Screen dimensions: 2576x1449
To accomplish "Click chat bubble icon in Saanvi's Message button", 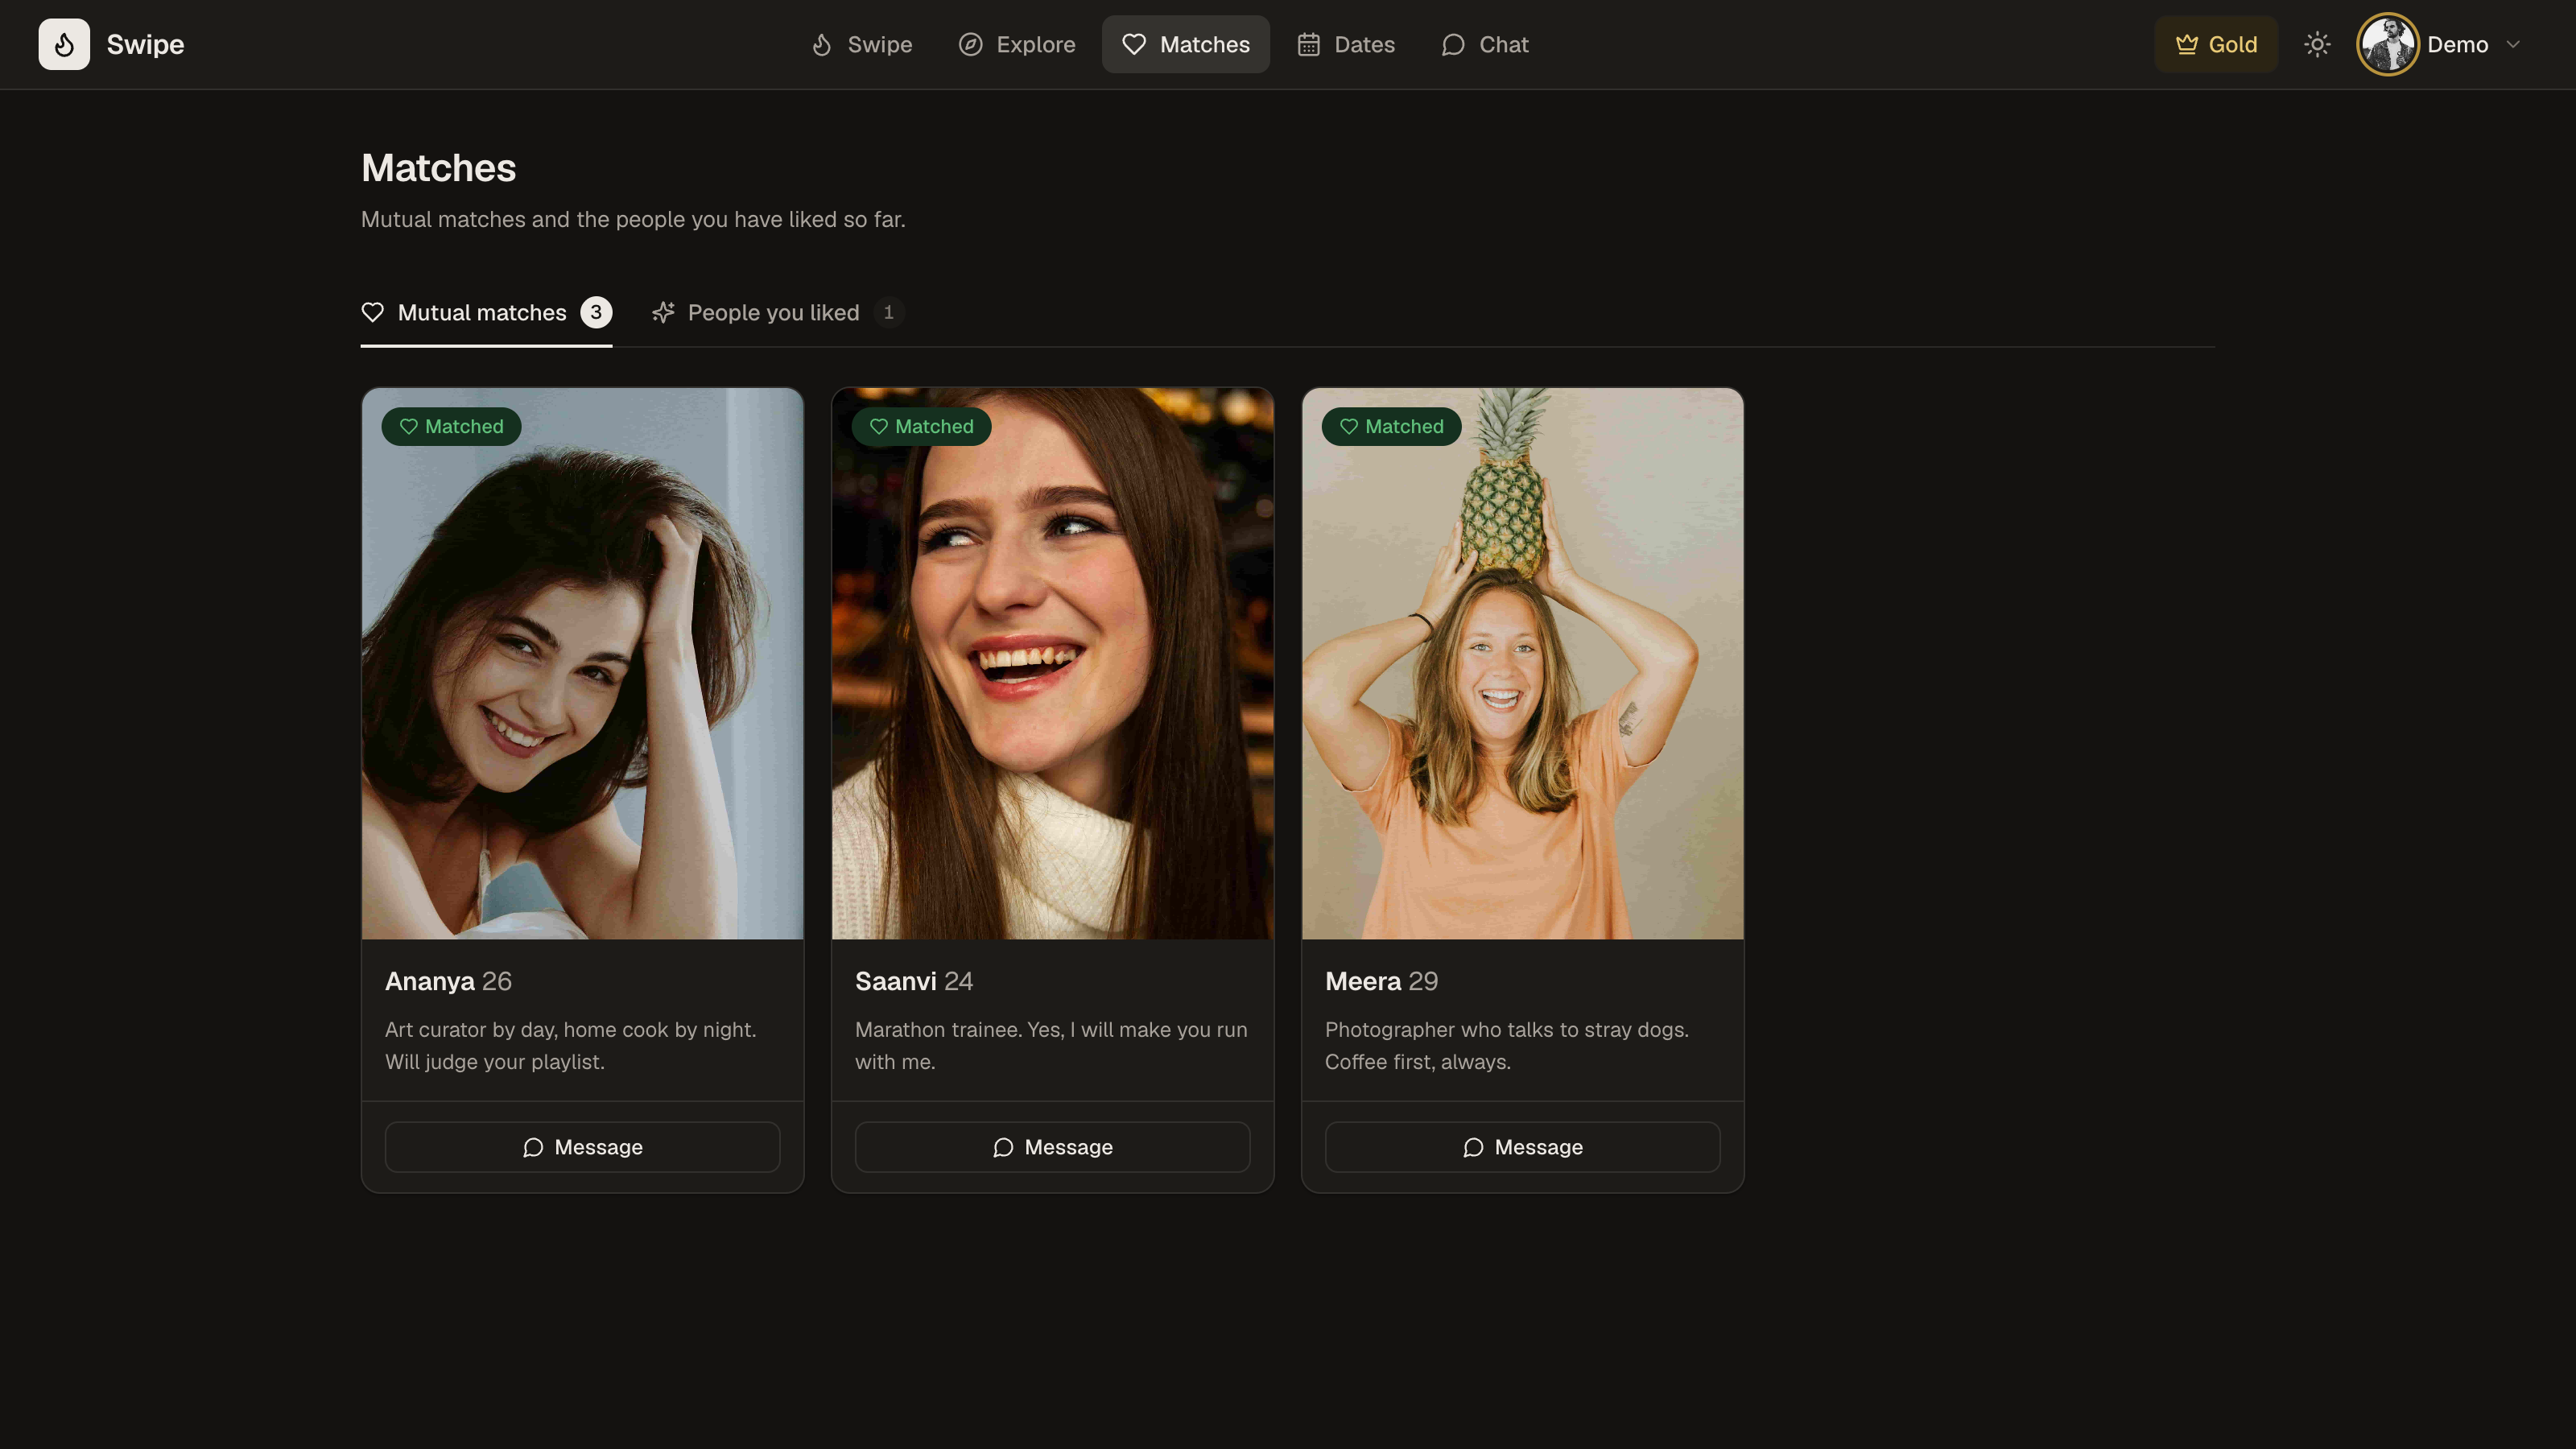I will point(1003,1147).
